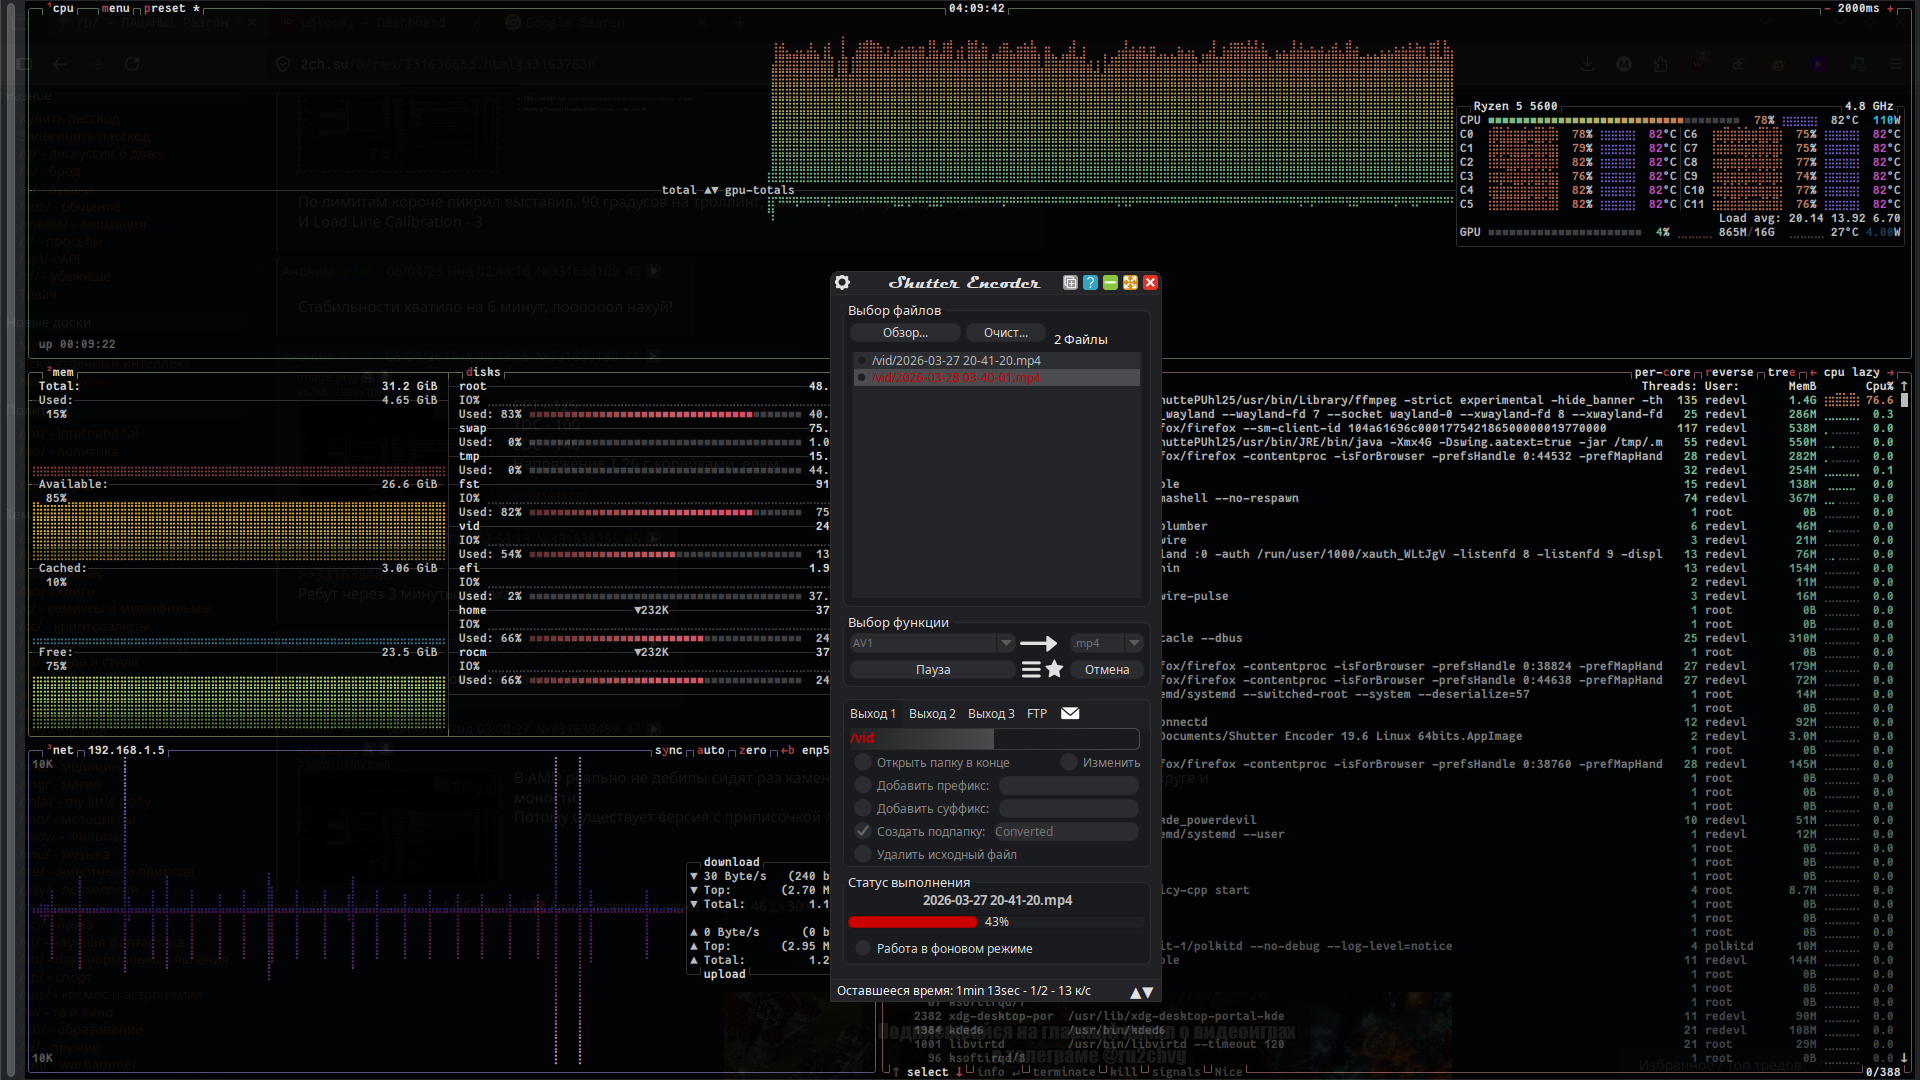The height and width of the screenshot is (1080, 1920).
Task: Open the three-line function menu icon
Action: point(1031,670)
